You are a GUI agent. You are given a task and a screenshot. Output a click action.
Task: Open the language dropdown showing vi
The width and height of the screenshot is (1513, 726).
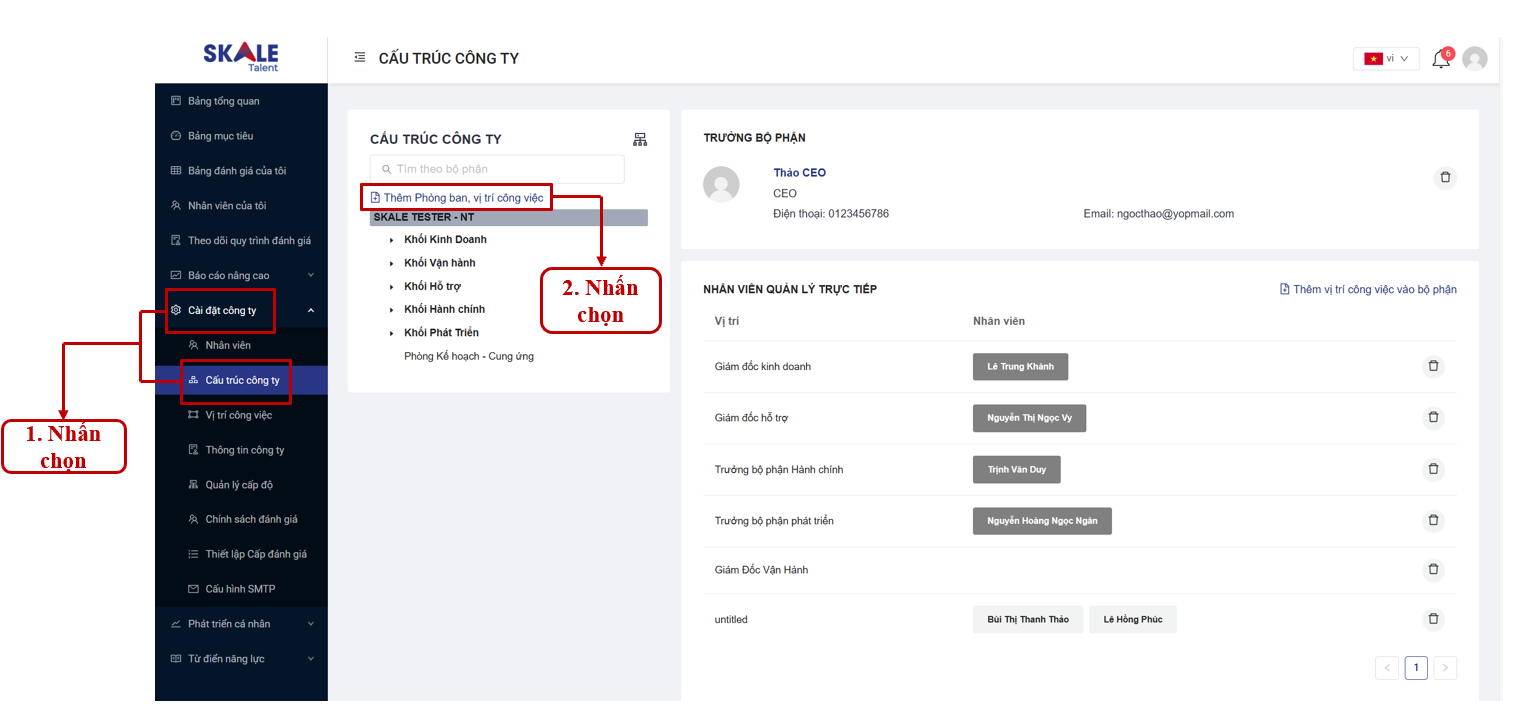click(x=1385, y=59)
